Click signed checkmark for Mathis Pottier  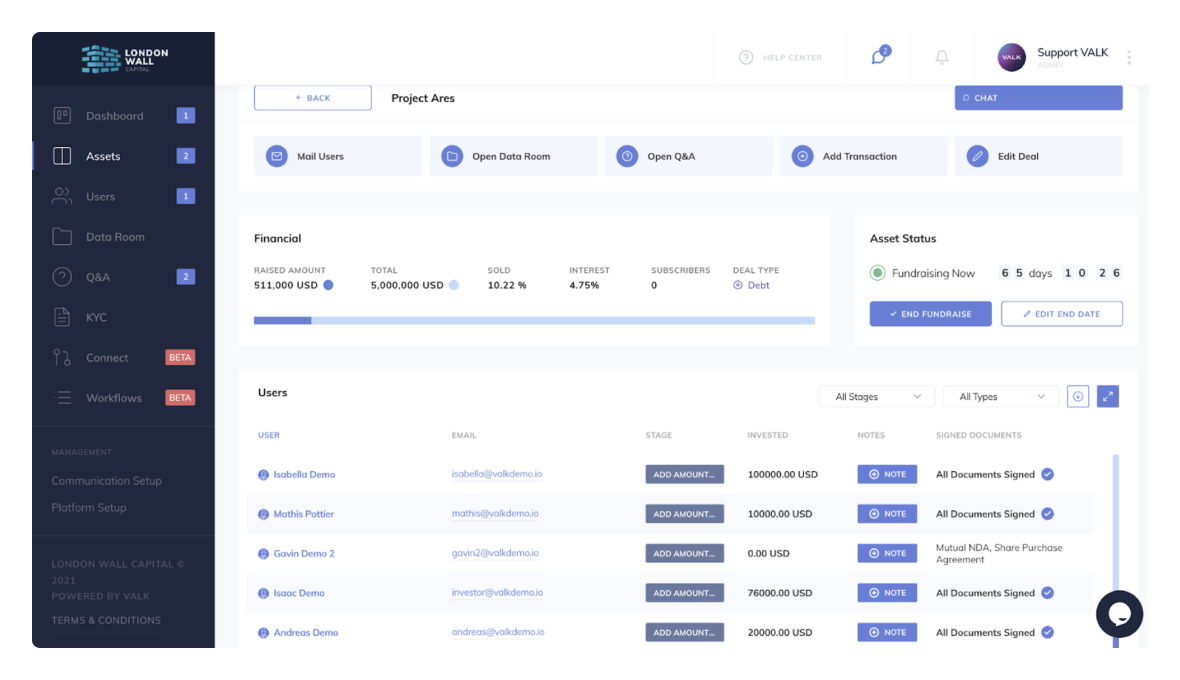[x=1047, y=514]
